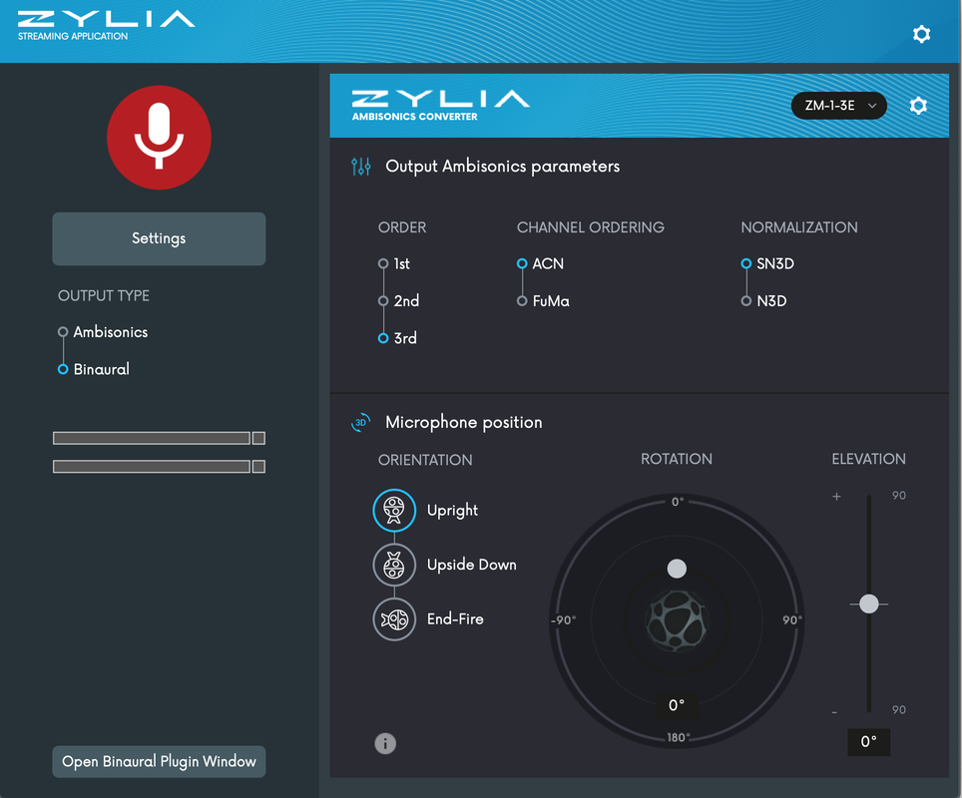
Task: Click the lower level meter clip indicator
Action: pyautogui.click(x=259, y=467)
